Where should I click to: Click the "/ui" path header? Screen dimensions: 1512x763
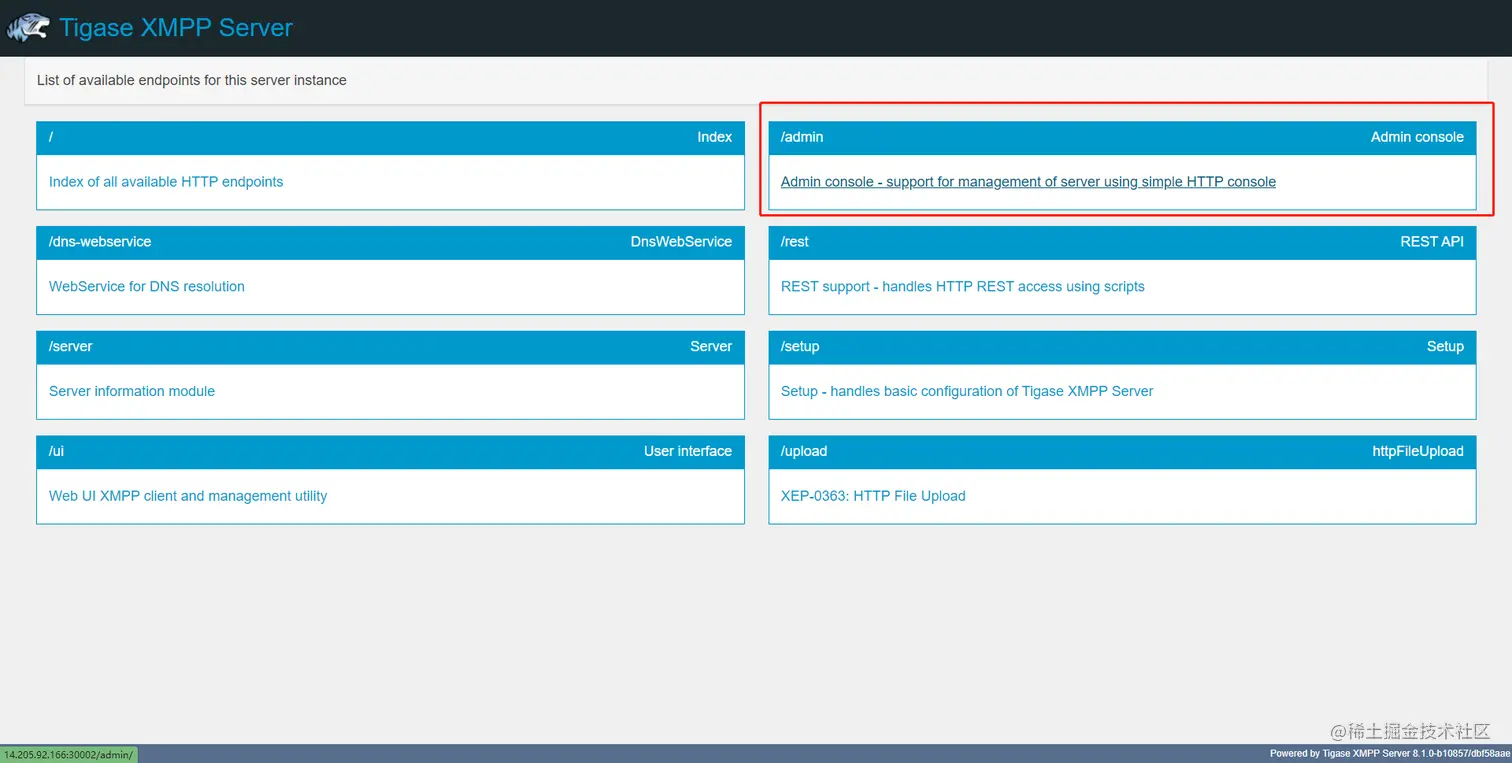[57, 452]
